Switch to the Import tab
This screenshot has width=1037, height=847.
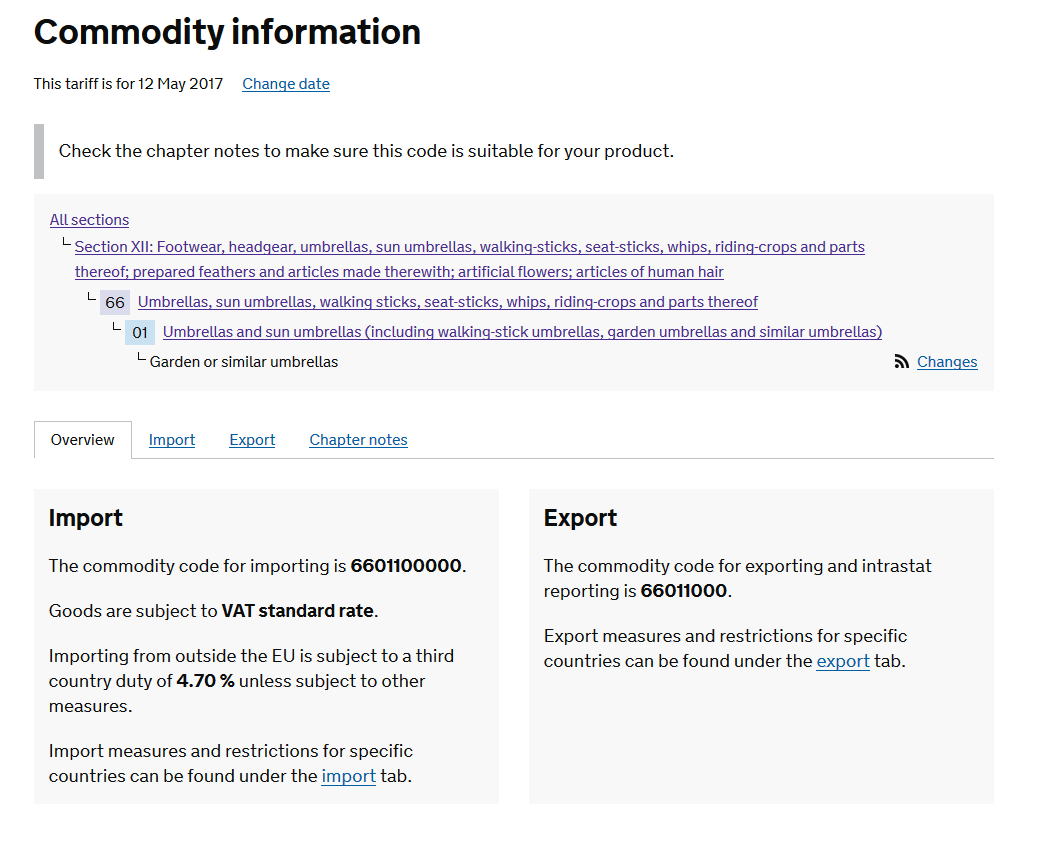pos(171,440)
